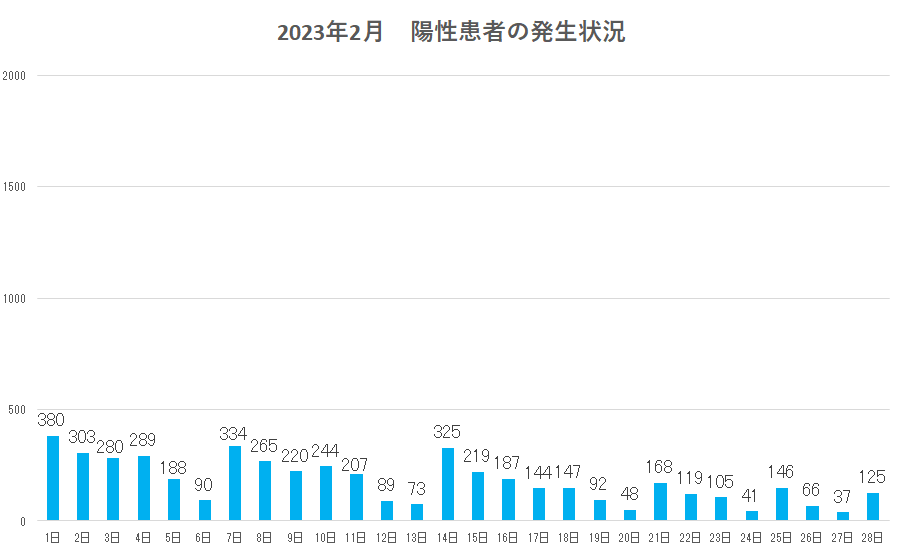Click the y-axis label 2000
Screen dimensions: 905x558
coord(14,76)
